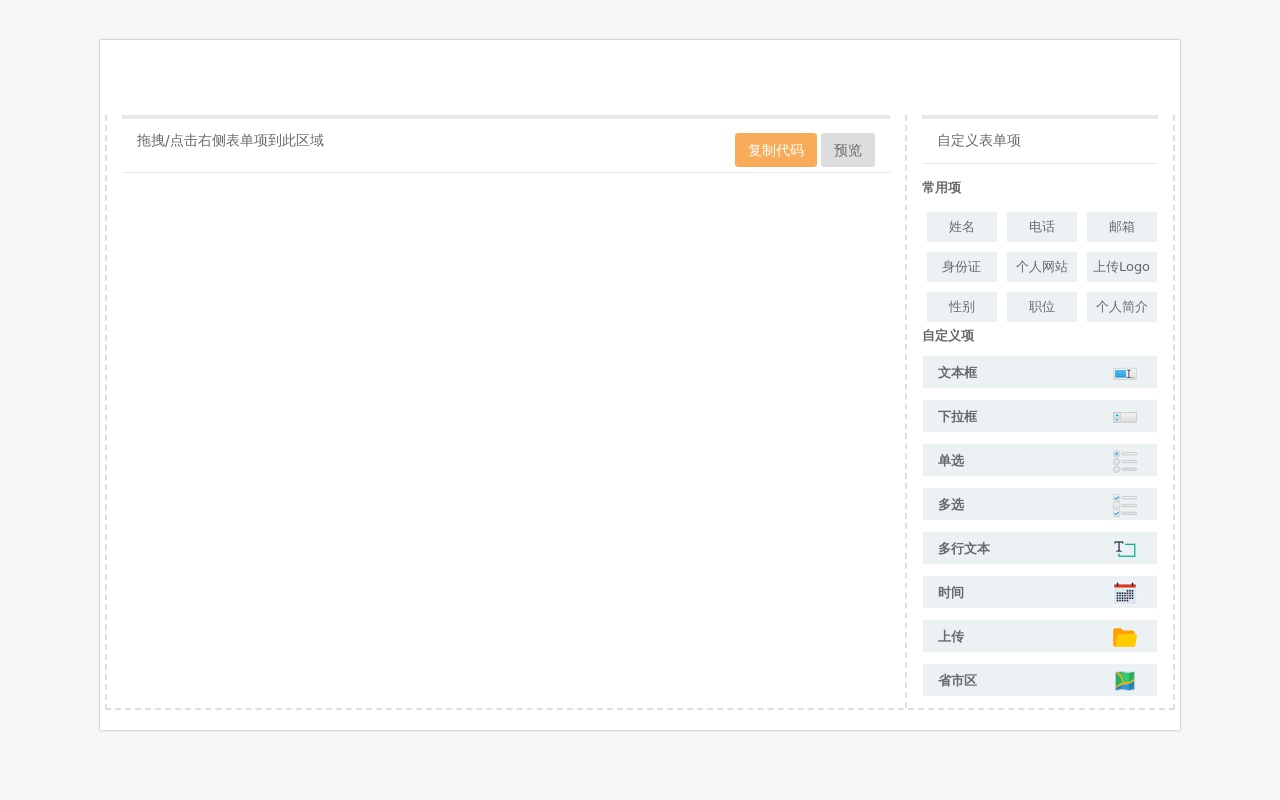Select the 多选 custom item label

(x=951, y=504)
